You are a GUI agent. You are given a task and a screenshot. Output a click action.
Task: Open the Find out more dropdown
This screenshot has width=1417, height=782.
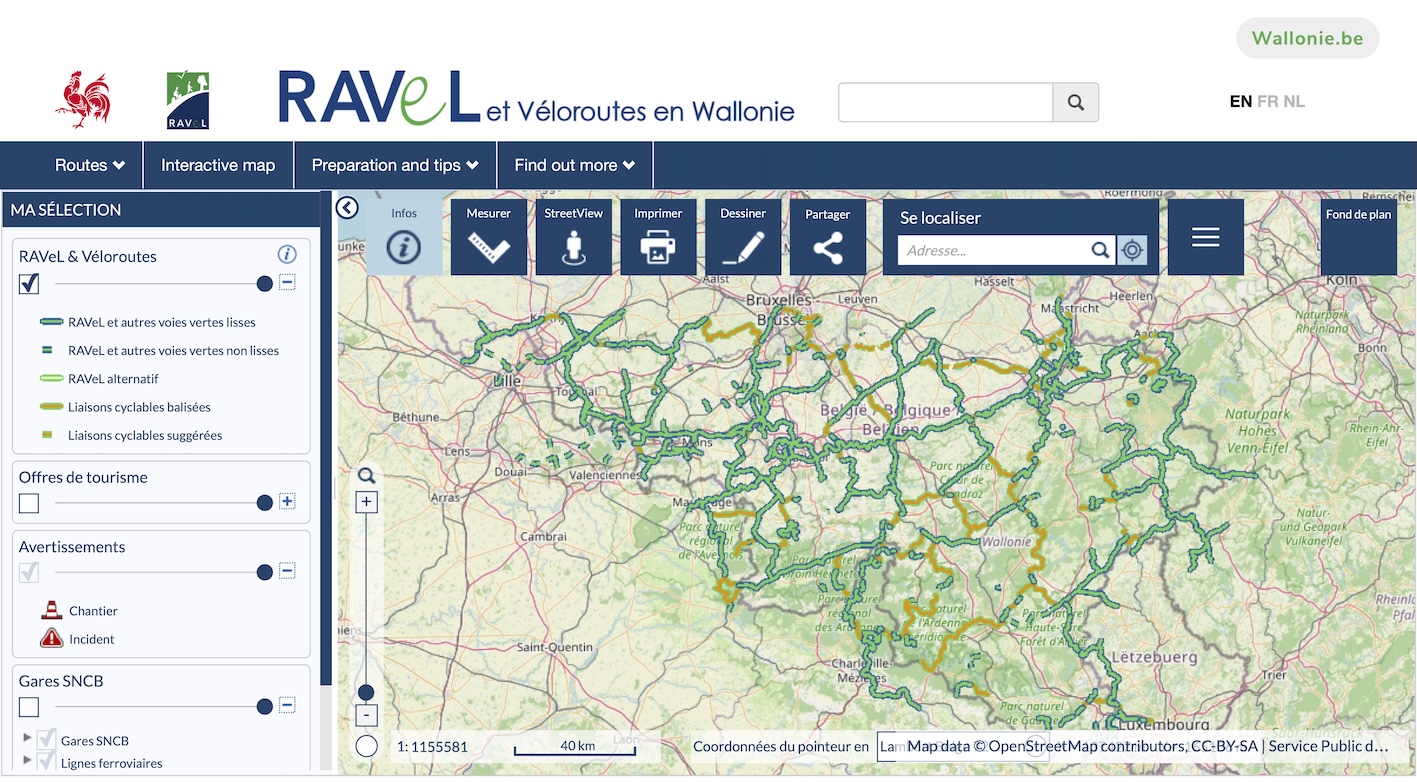point(575,165)
